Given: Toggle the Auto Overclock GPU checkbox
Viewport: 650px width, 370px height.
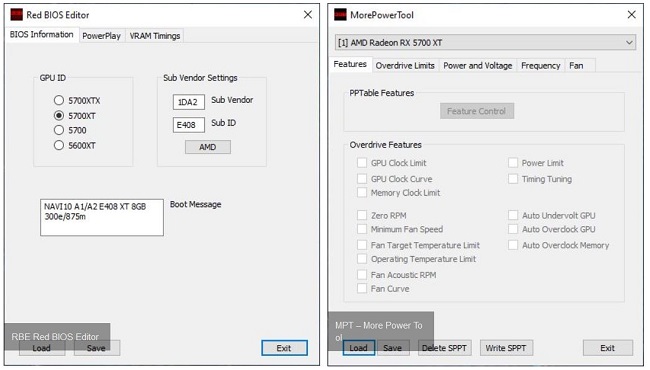Looking at the screenshot, I should 513,229.
